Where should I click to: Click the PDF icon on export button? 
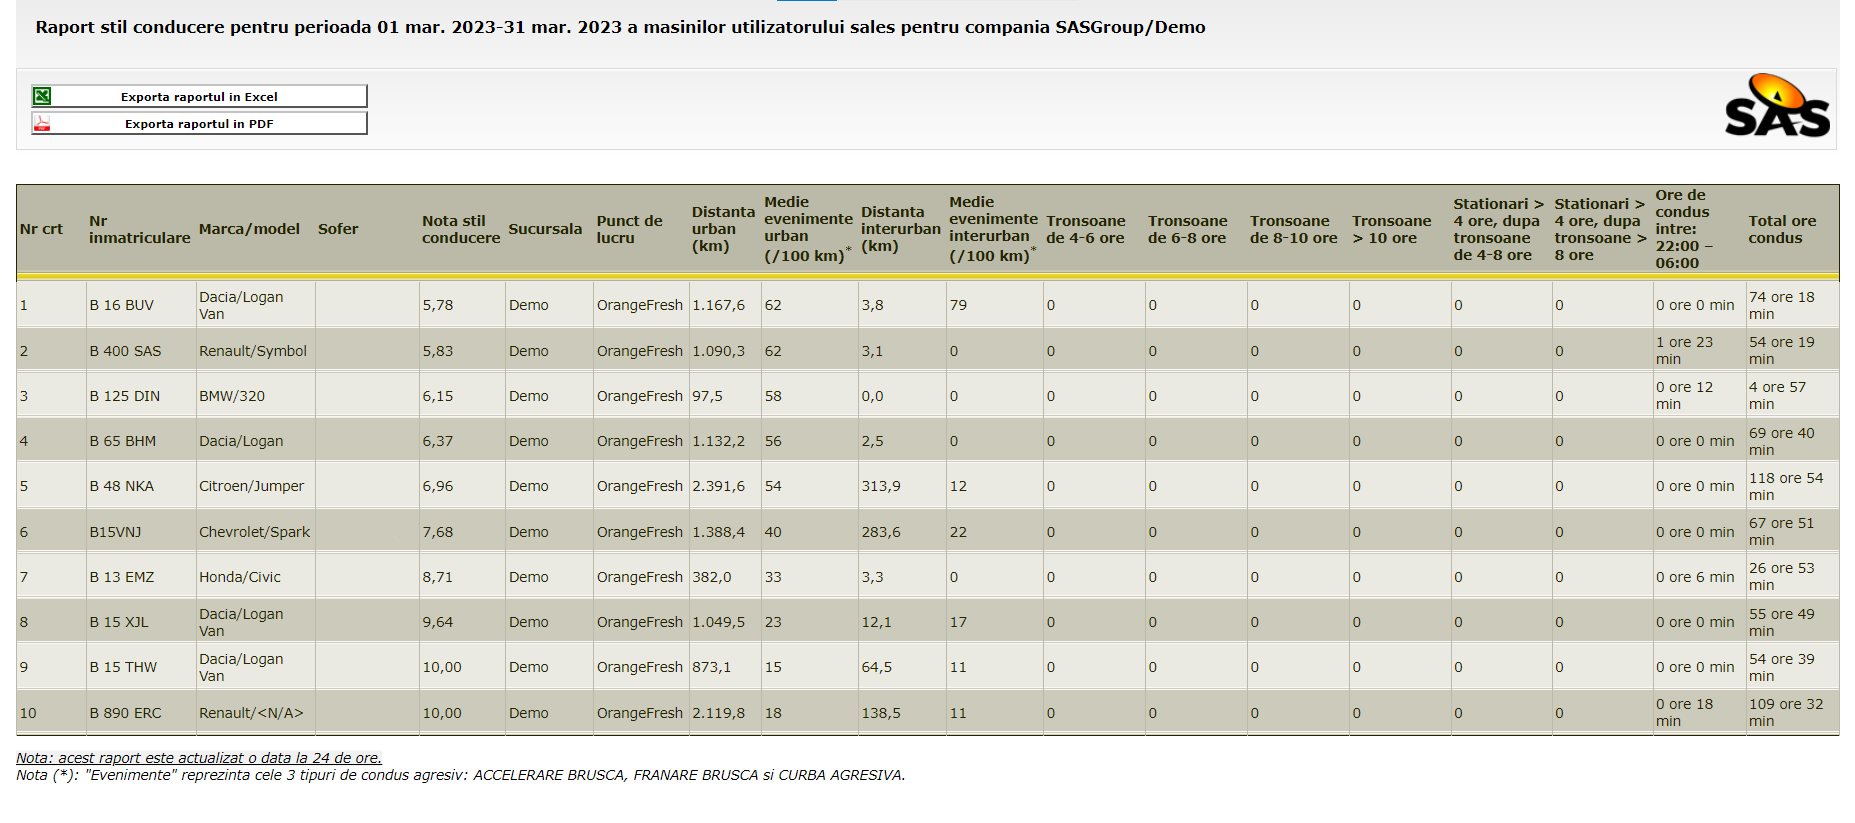point(42,123)
